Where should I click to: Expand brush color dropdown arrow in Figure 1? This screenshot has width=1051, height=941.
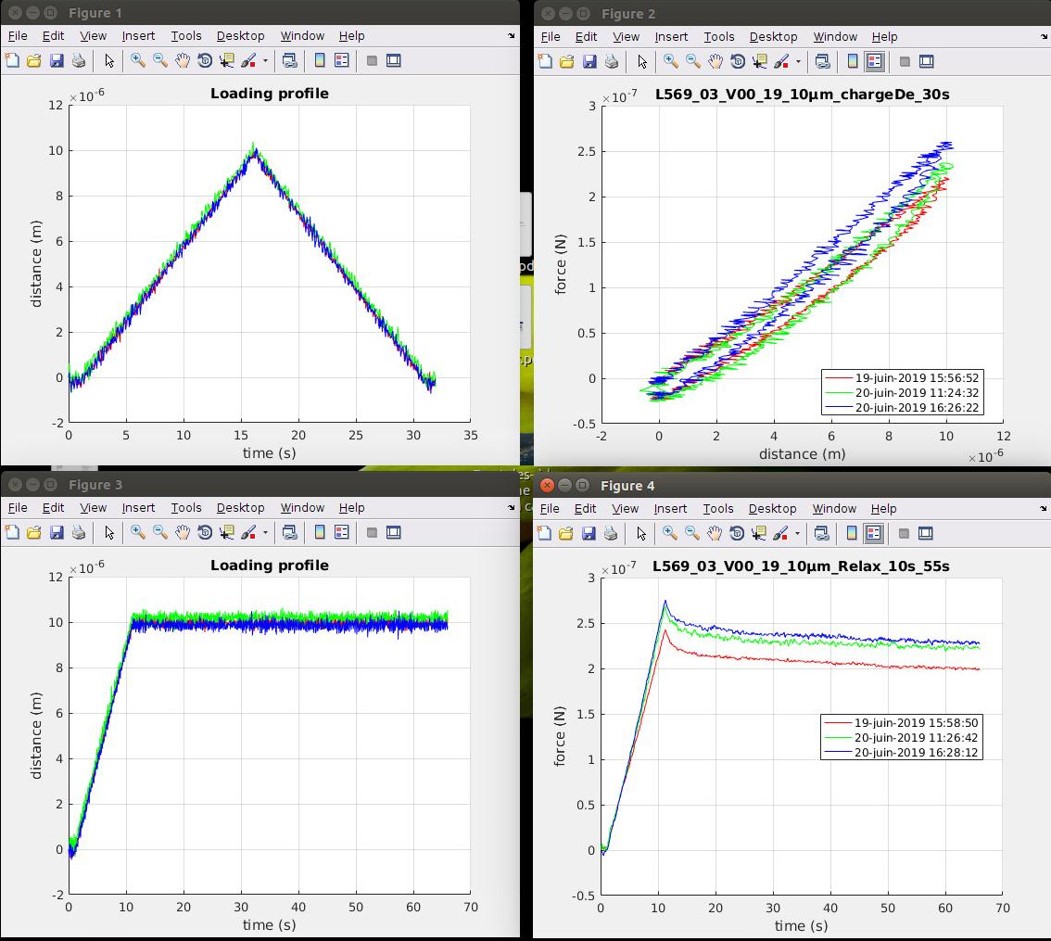(266, 61)
